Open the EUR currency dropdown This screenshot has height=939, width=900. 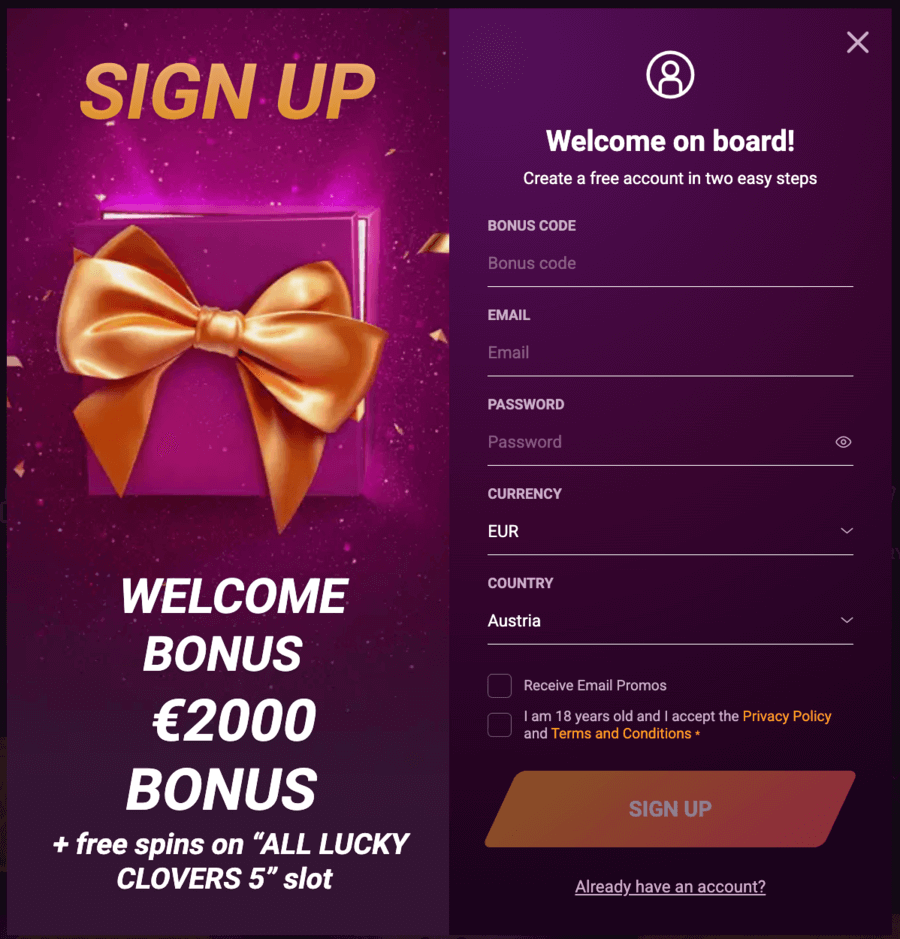tap(670, 531)
